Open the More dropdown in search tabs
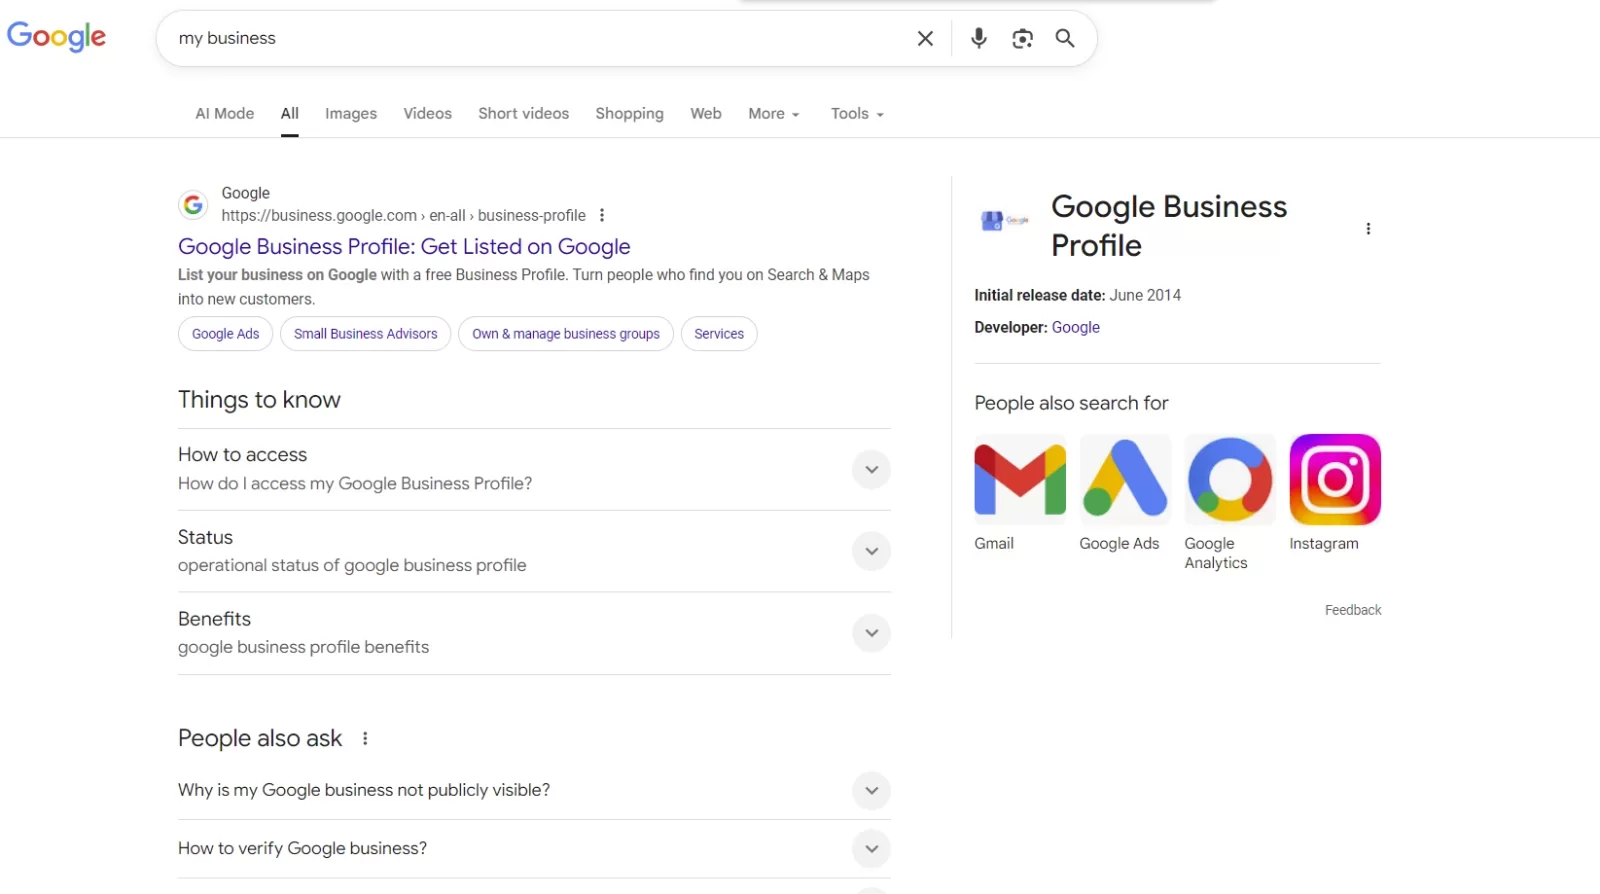Screen dimensions: 1600x894 (x=774, y=114)
